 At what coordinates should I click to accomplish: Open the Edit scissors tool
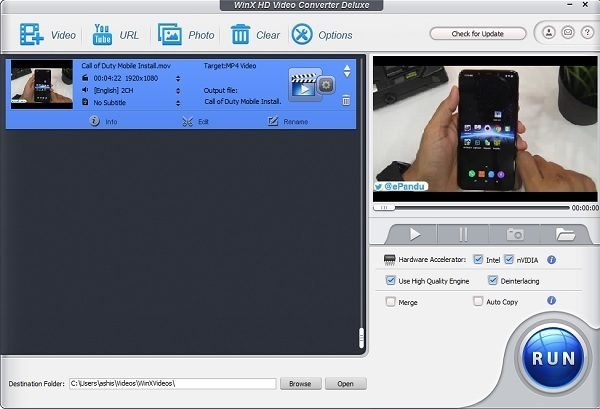[195, 122]
